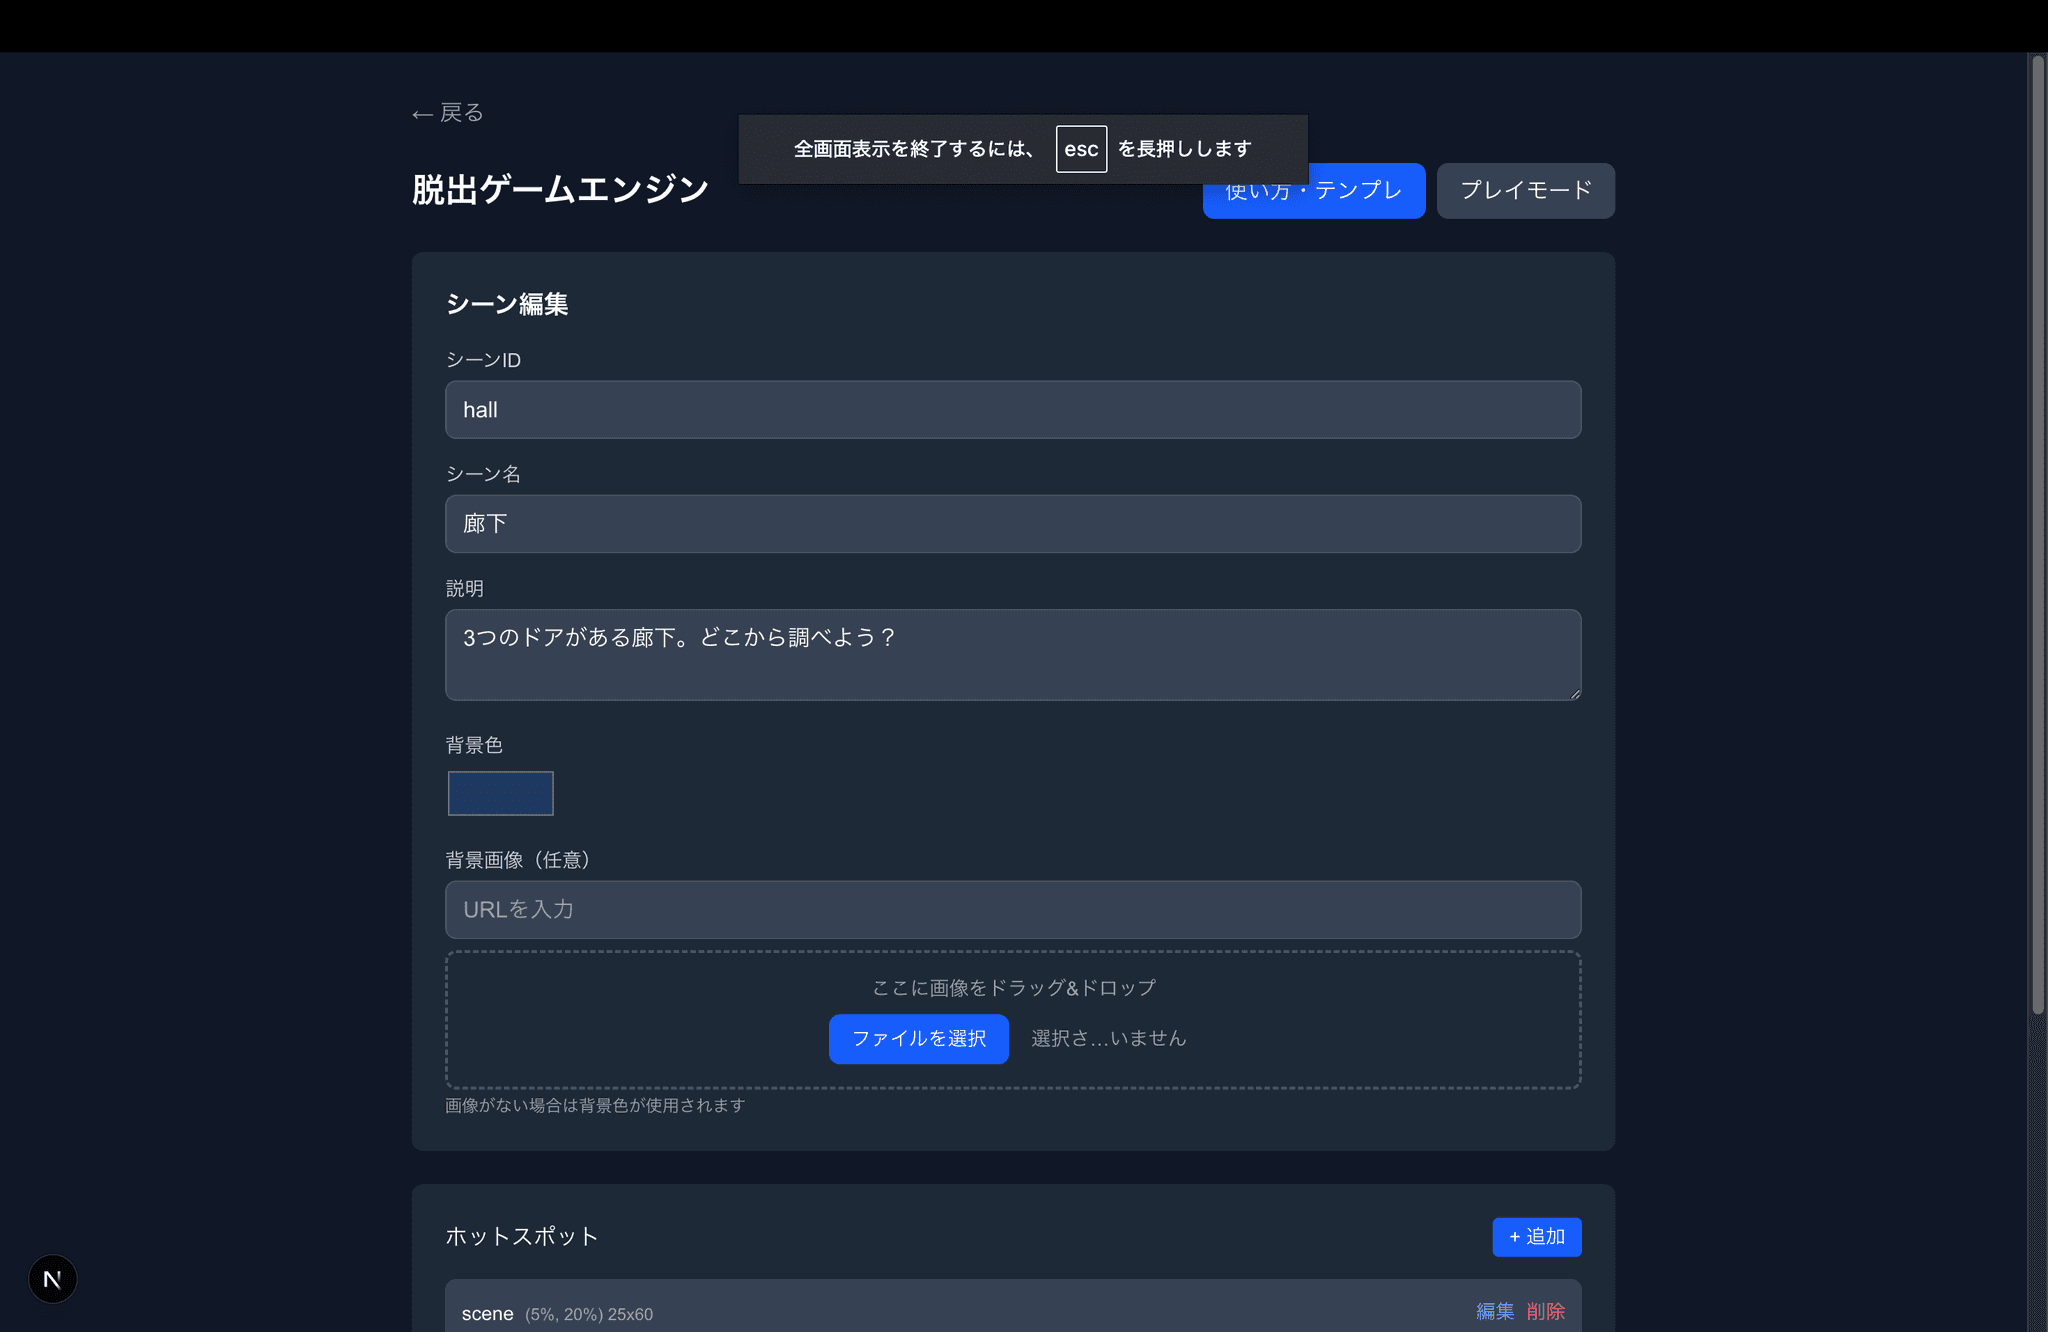Click the Next.js dev tools icon

[52, 1279]
